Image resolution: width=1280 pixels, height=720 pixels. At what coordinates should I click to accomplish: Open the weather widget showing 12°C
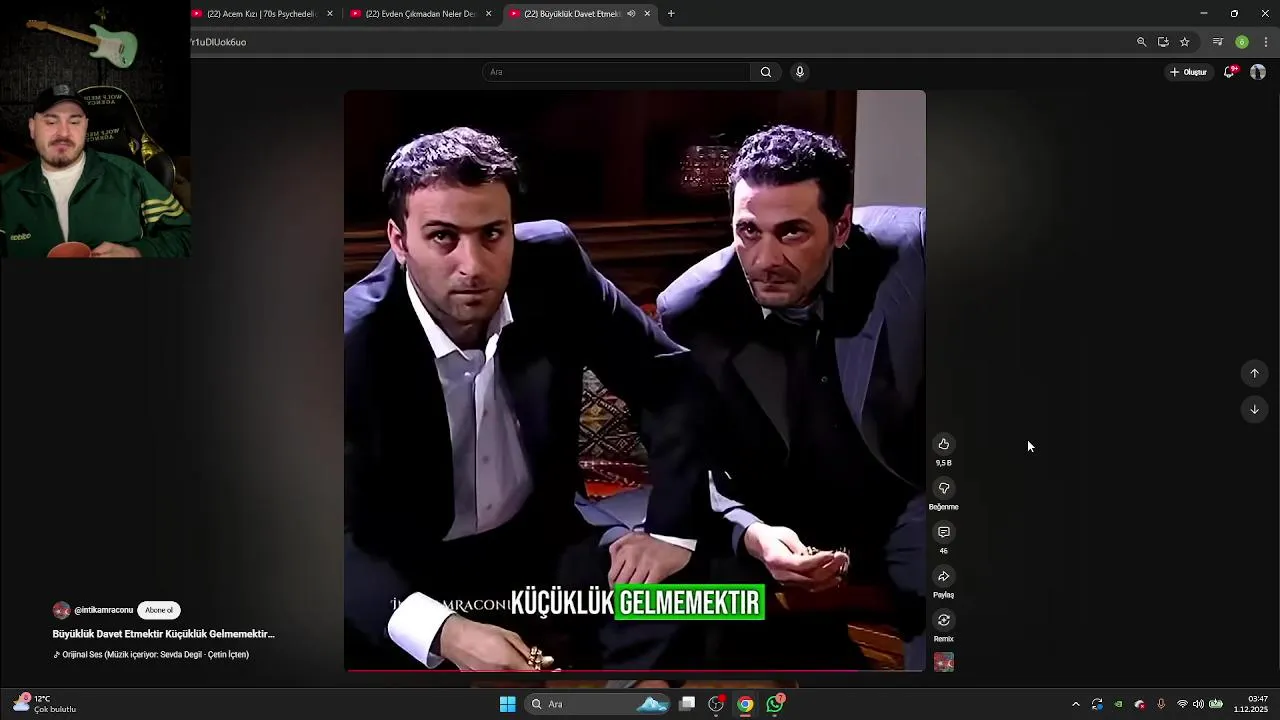click(x=45, y=704)
